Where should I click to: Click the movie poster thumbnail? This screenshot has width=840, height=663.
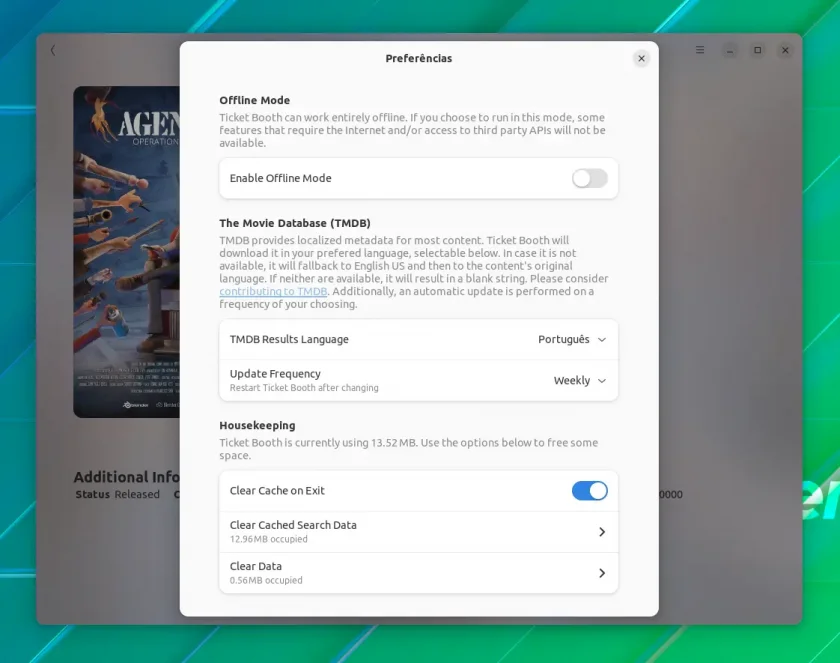[x=126, y=252]
